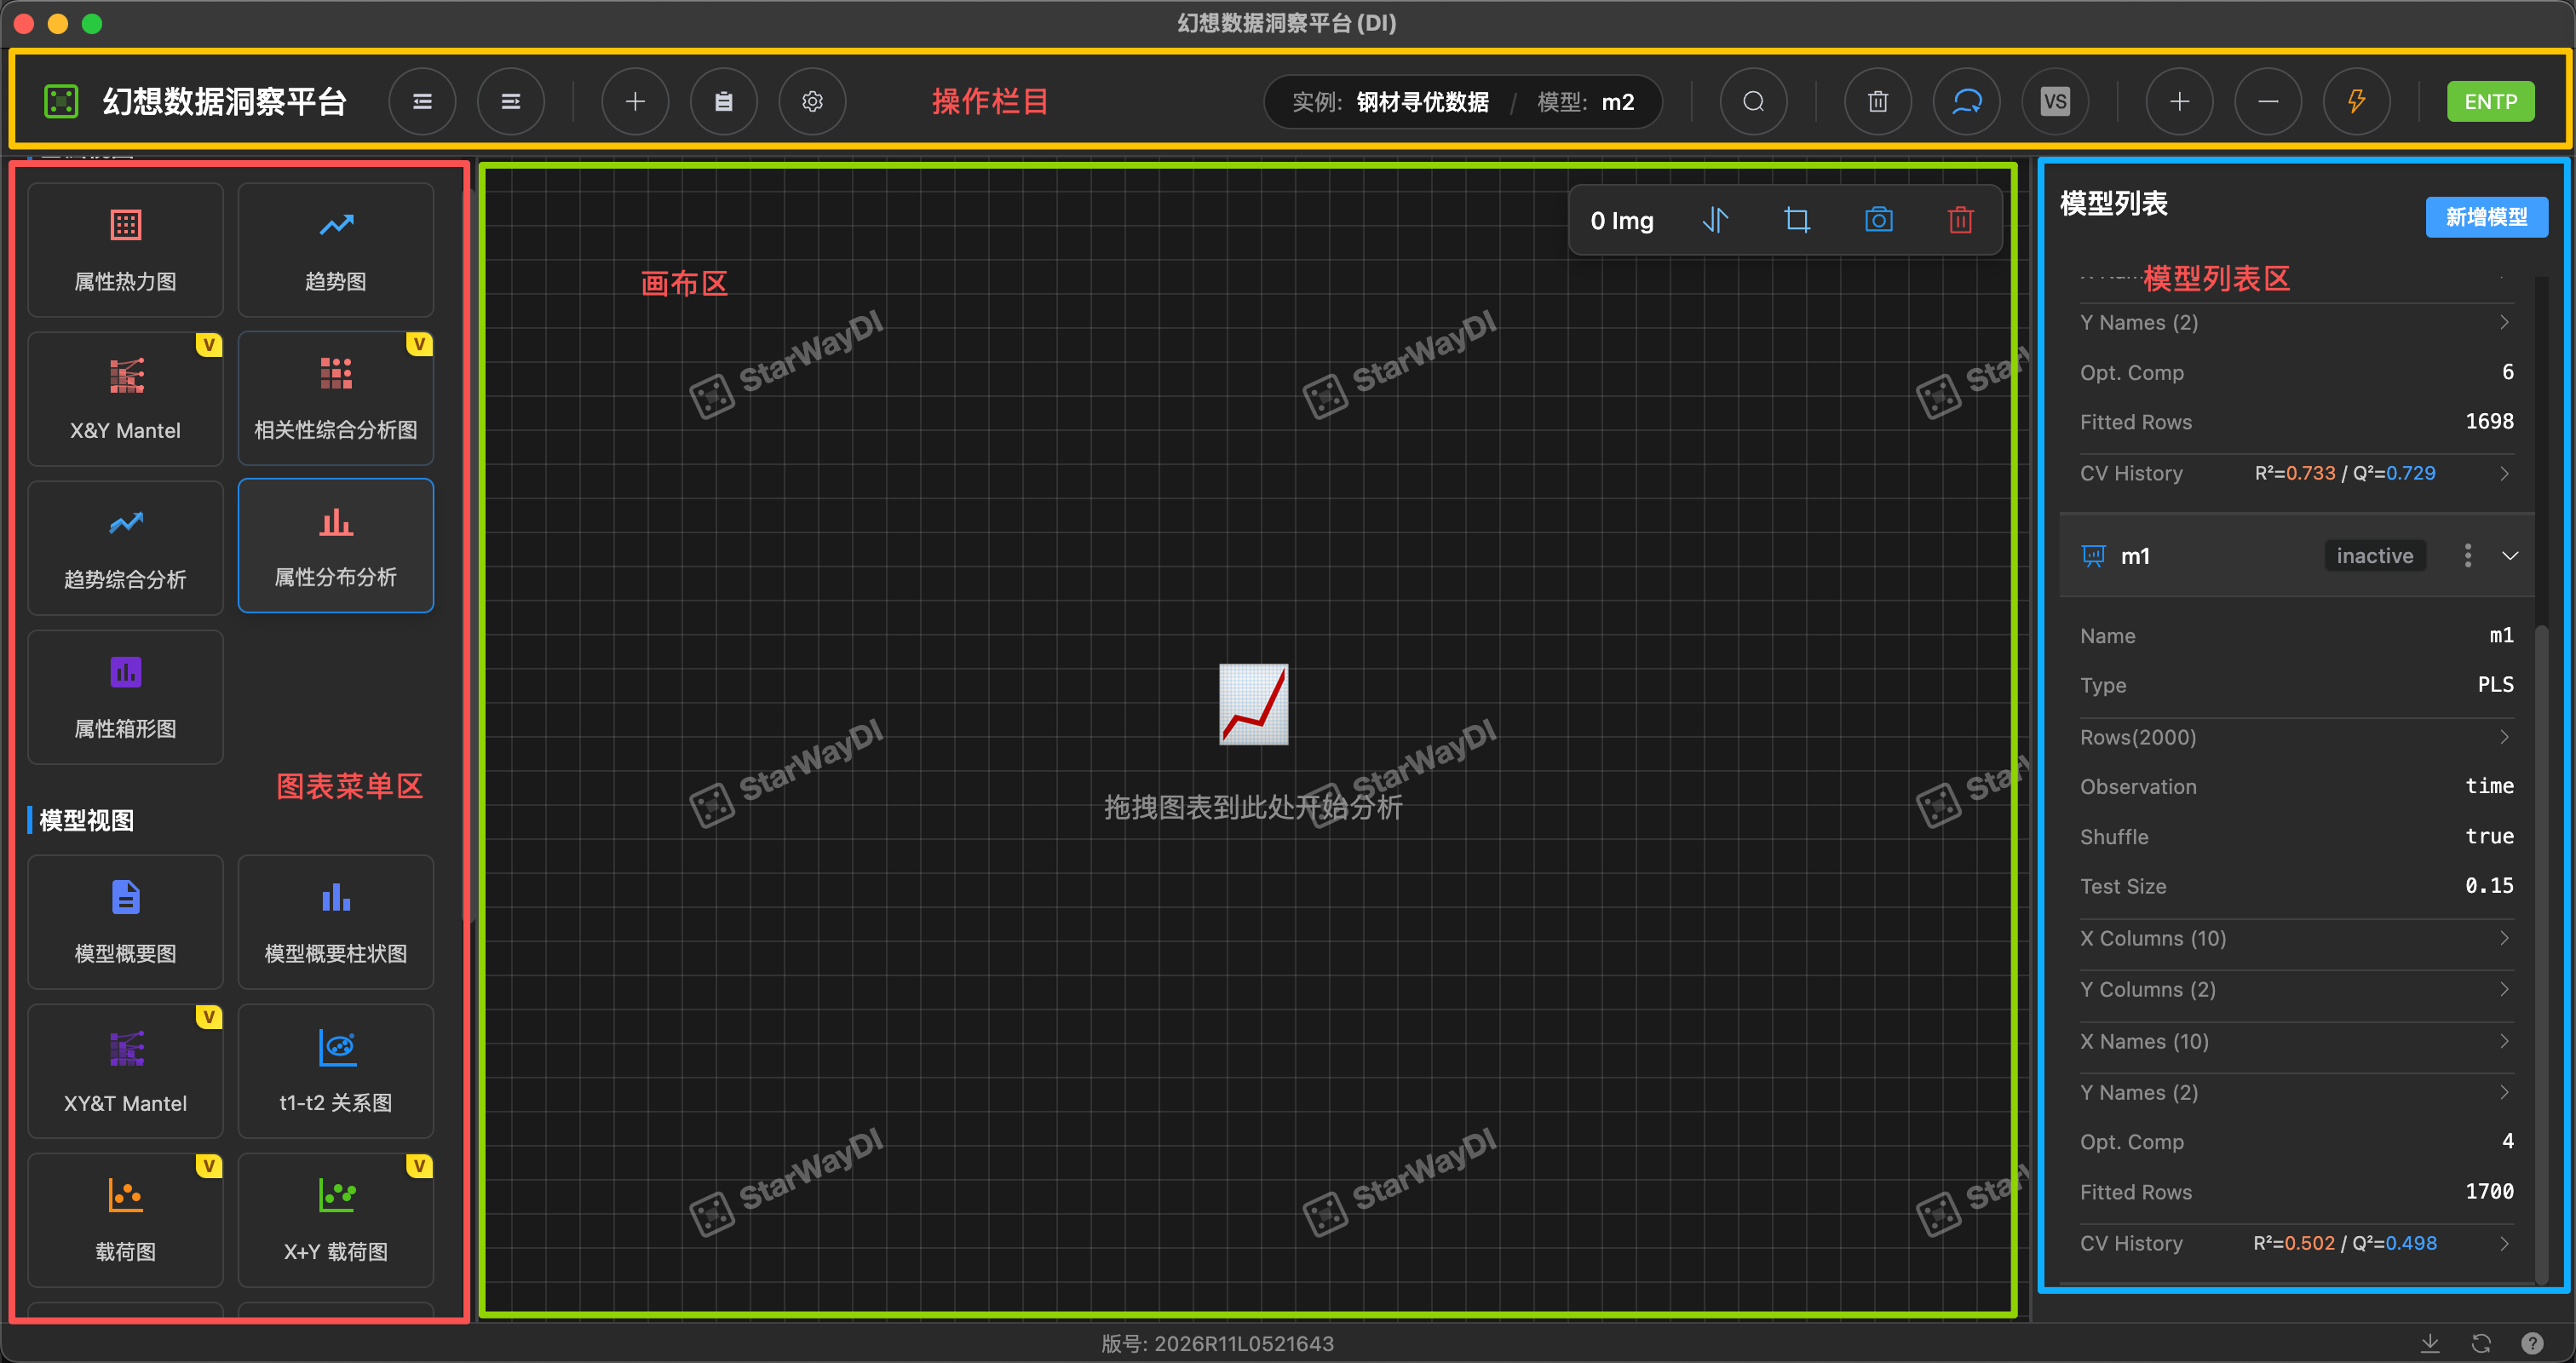Delete canvas images with red trash icon
The width and height of the screenshot is (2576, 1363).
[x=1960, y=219]
